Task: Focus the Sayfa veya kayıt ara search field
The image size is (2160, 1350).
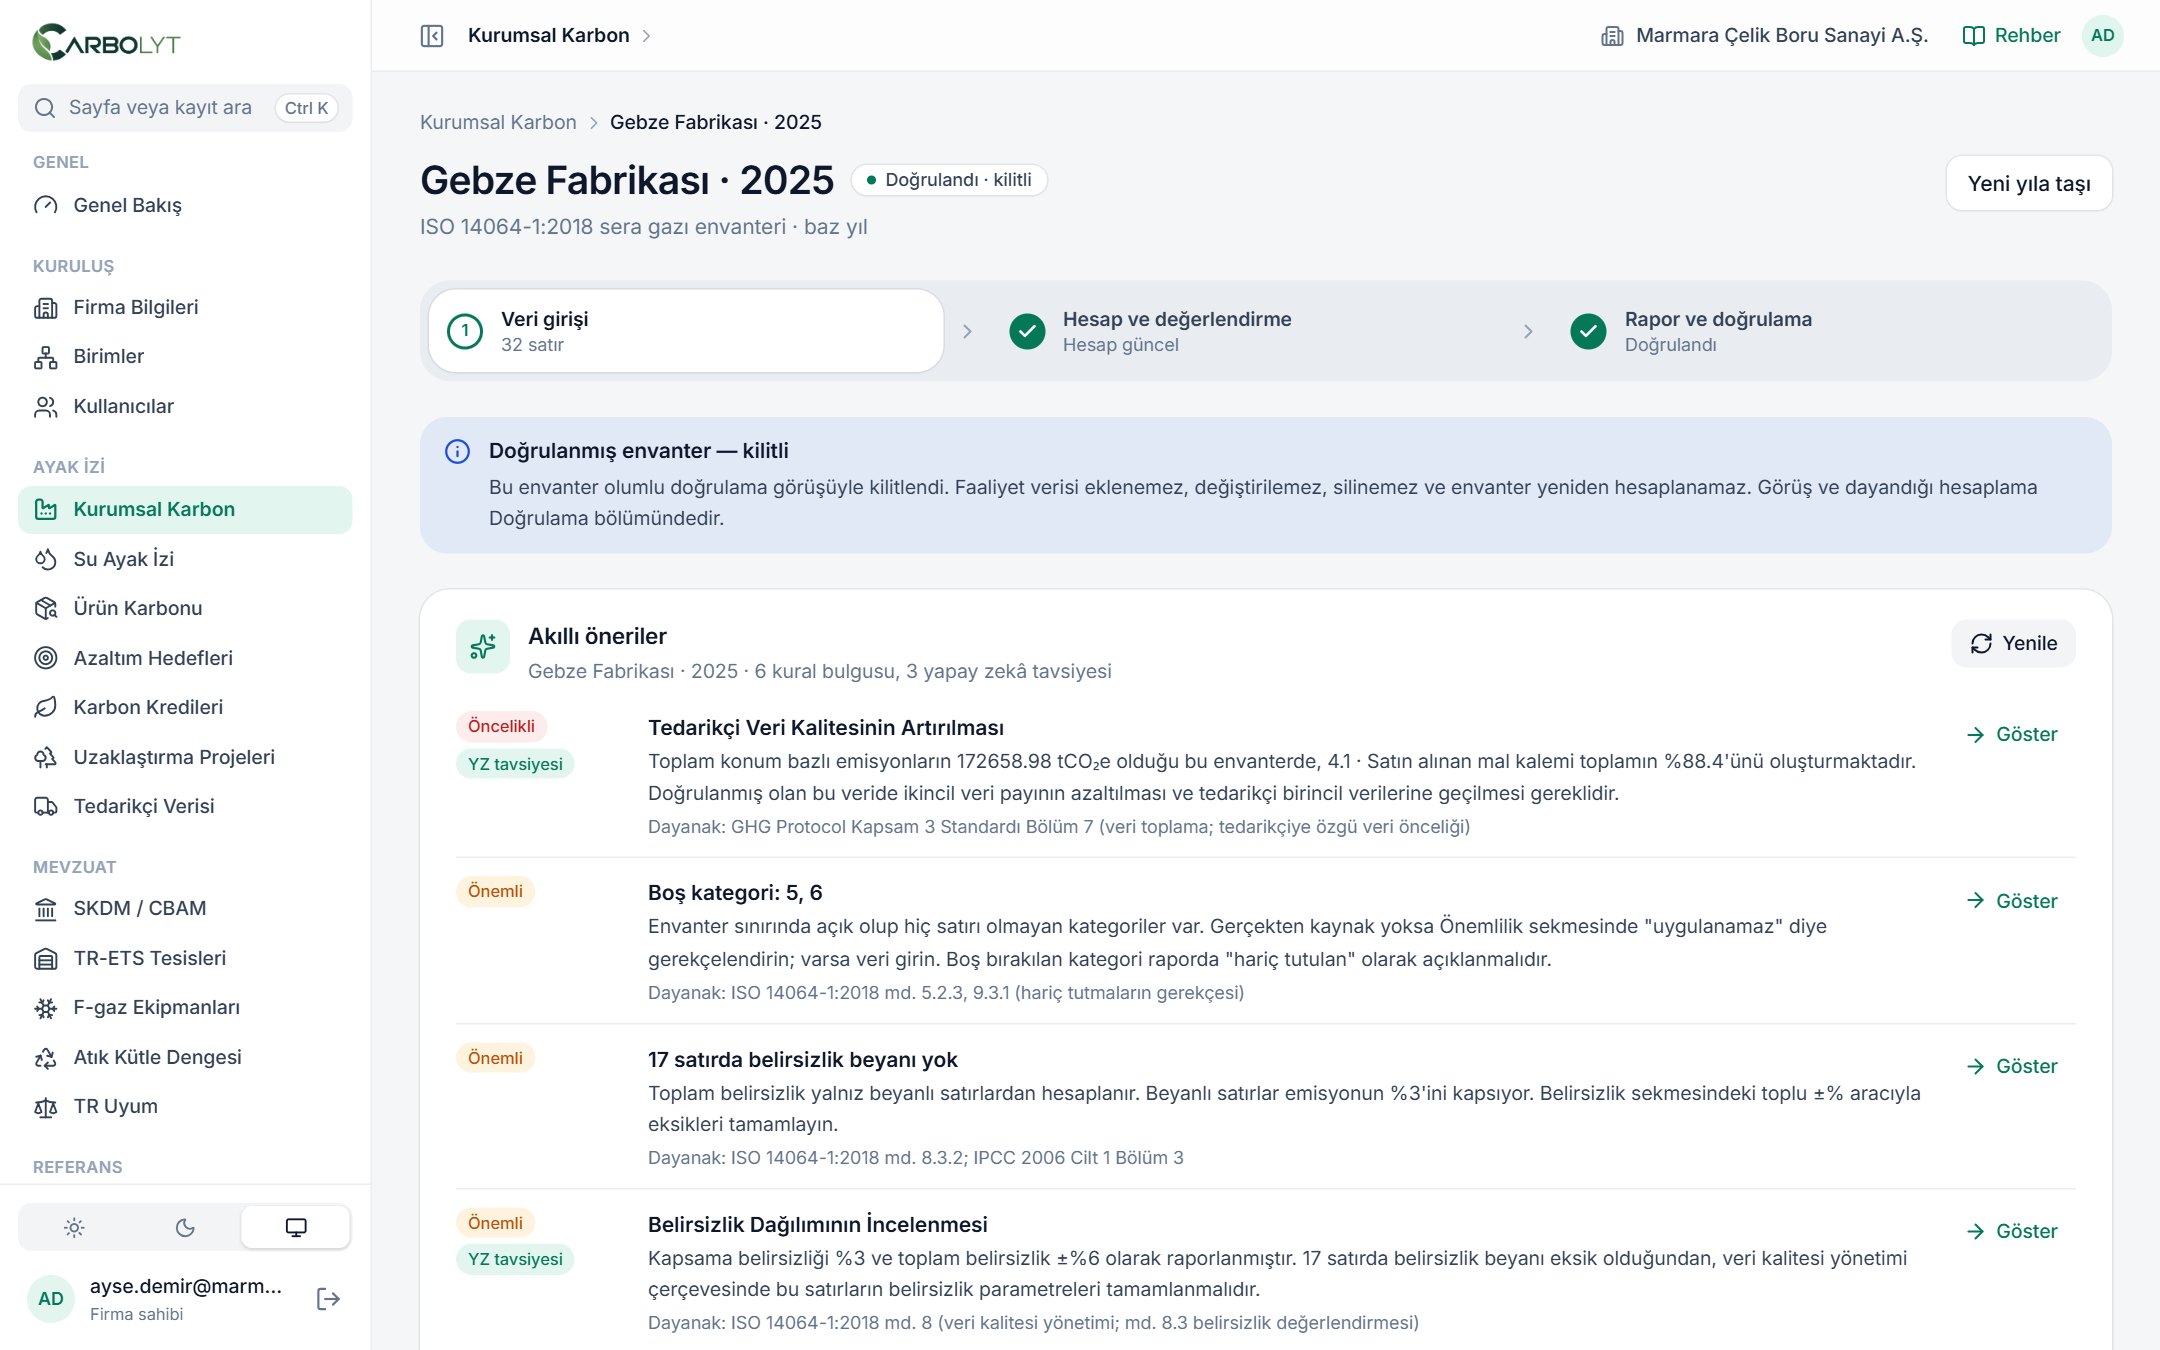Action: [x=185, y=108]
